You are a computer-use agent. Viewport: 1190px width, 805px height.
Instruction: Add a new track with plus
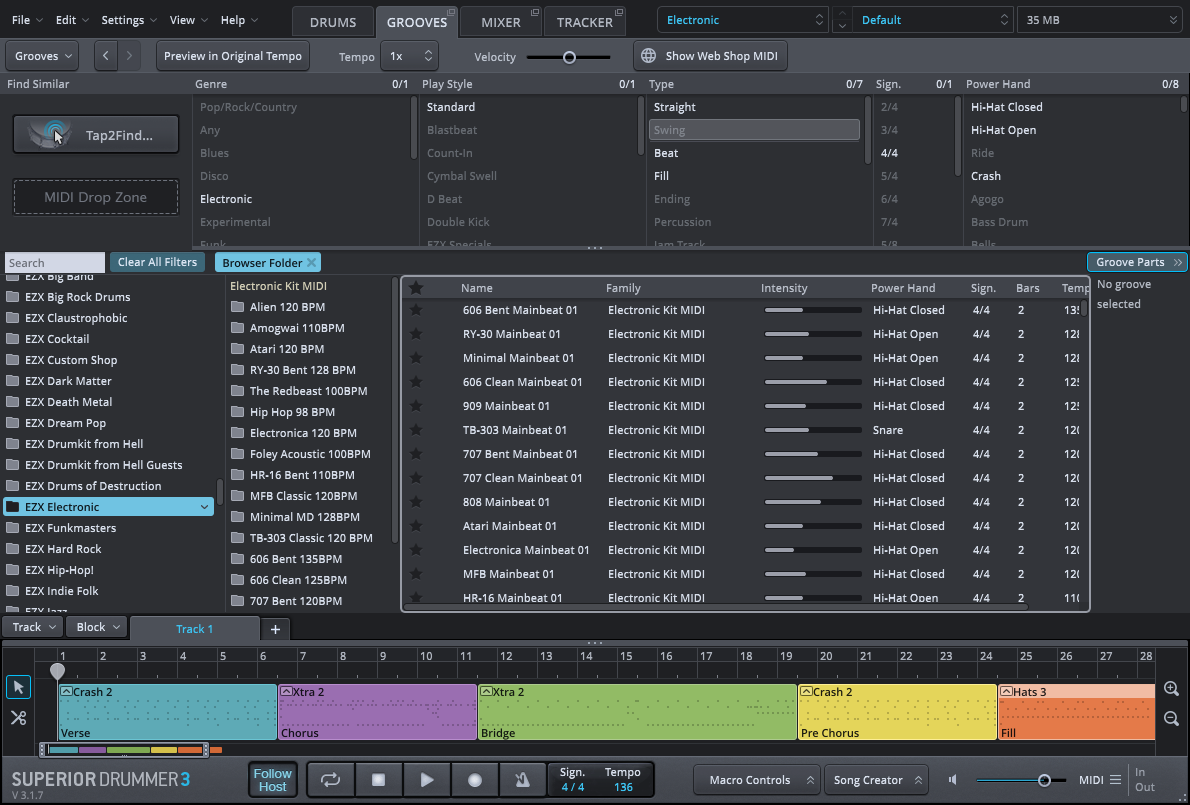275,629
